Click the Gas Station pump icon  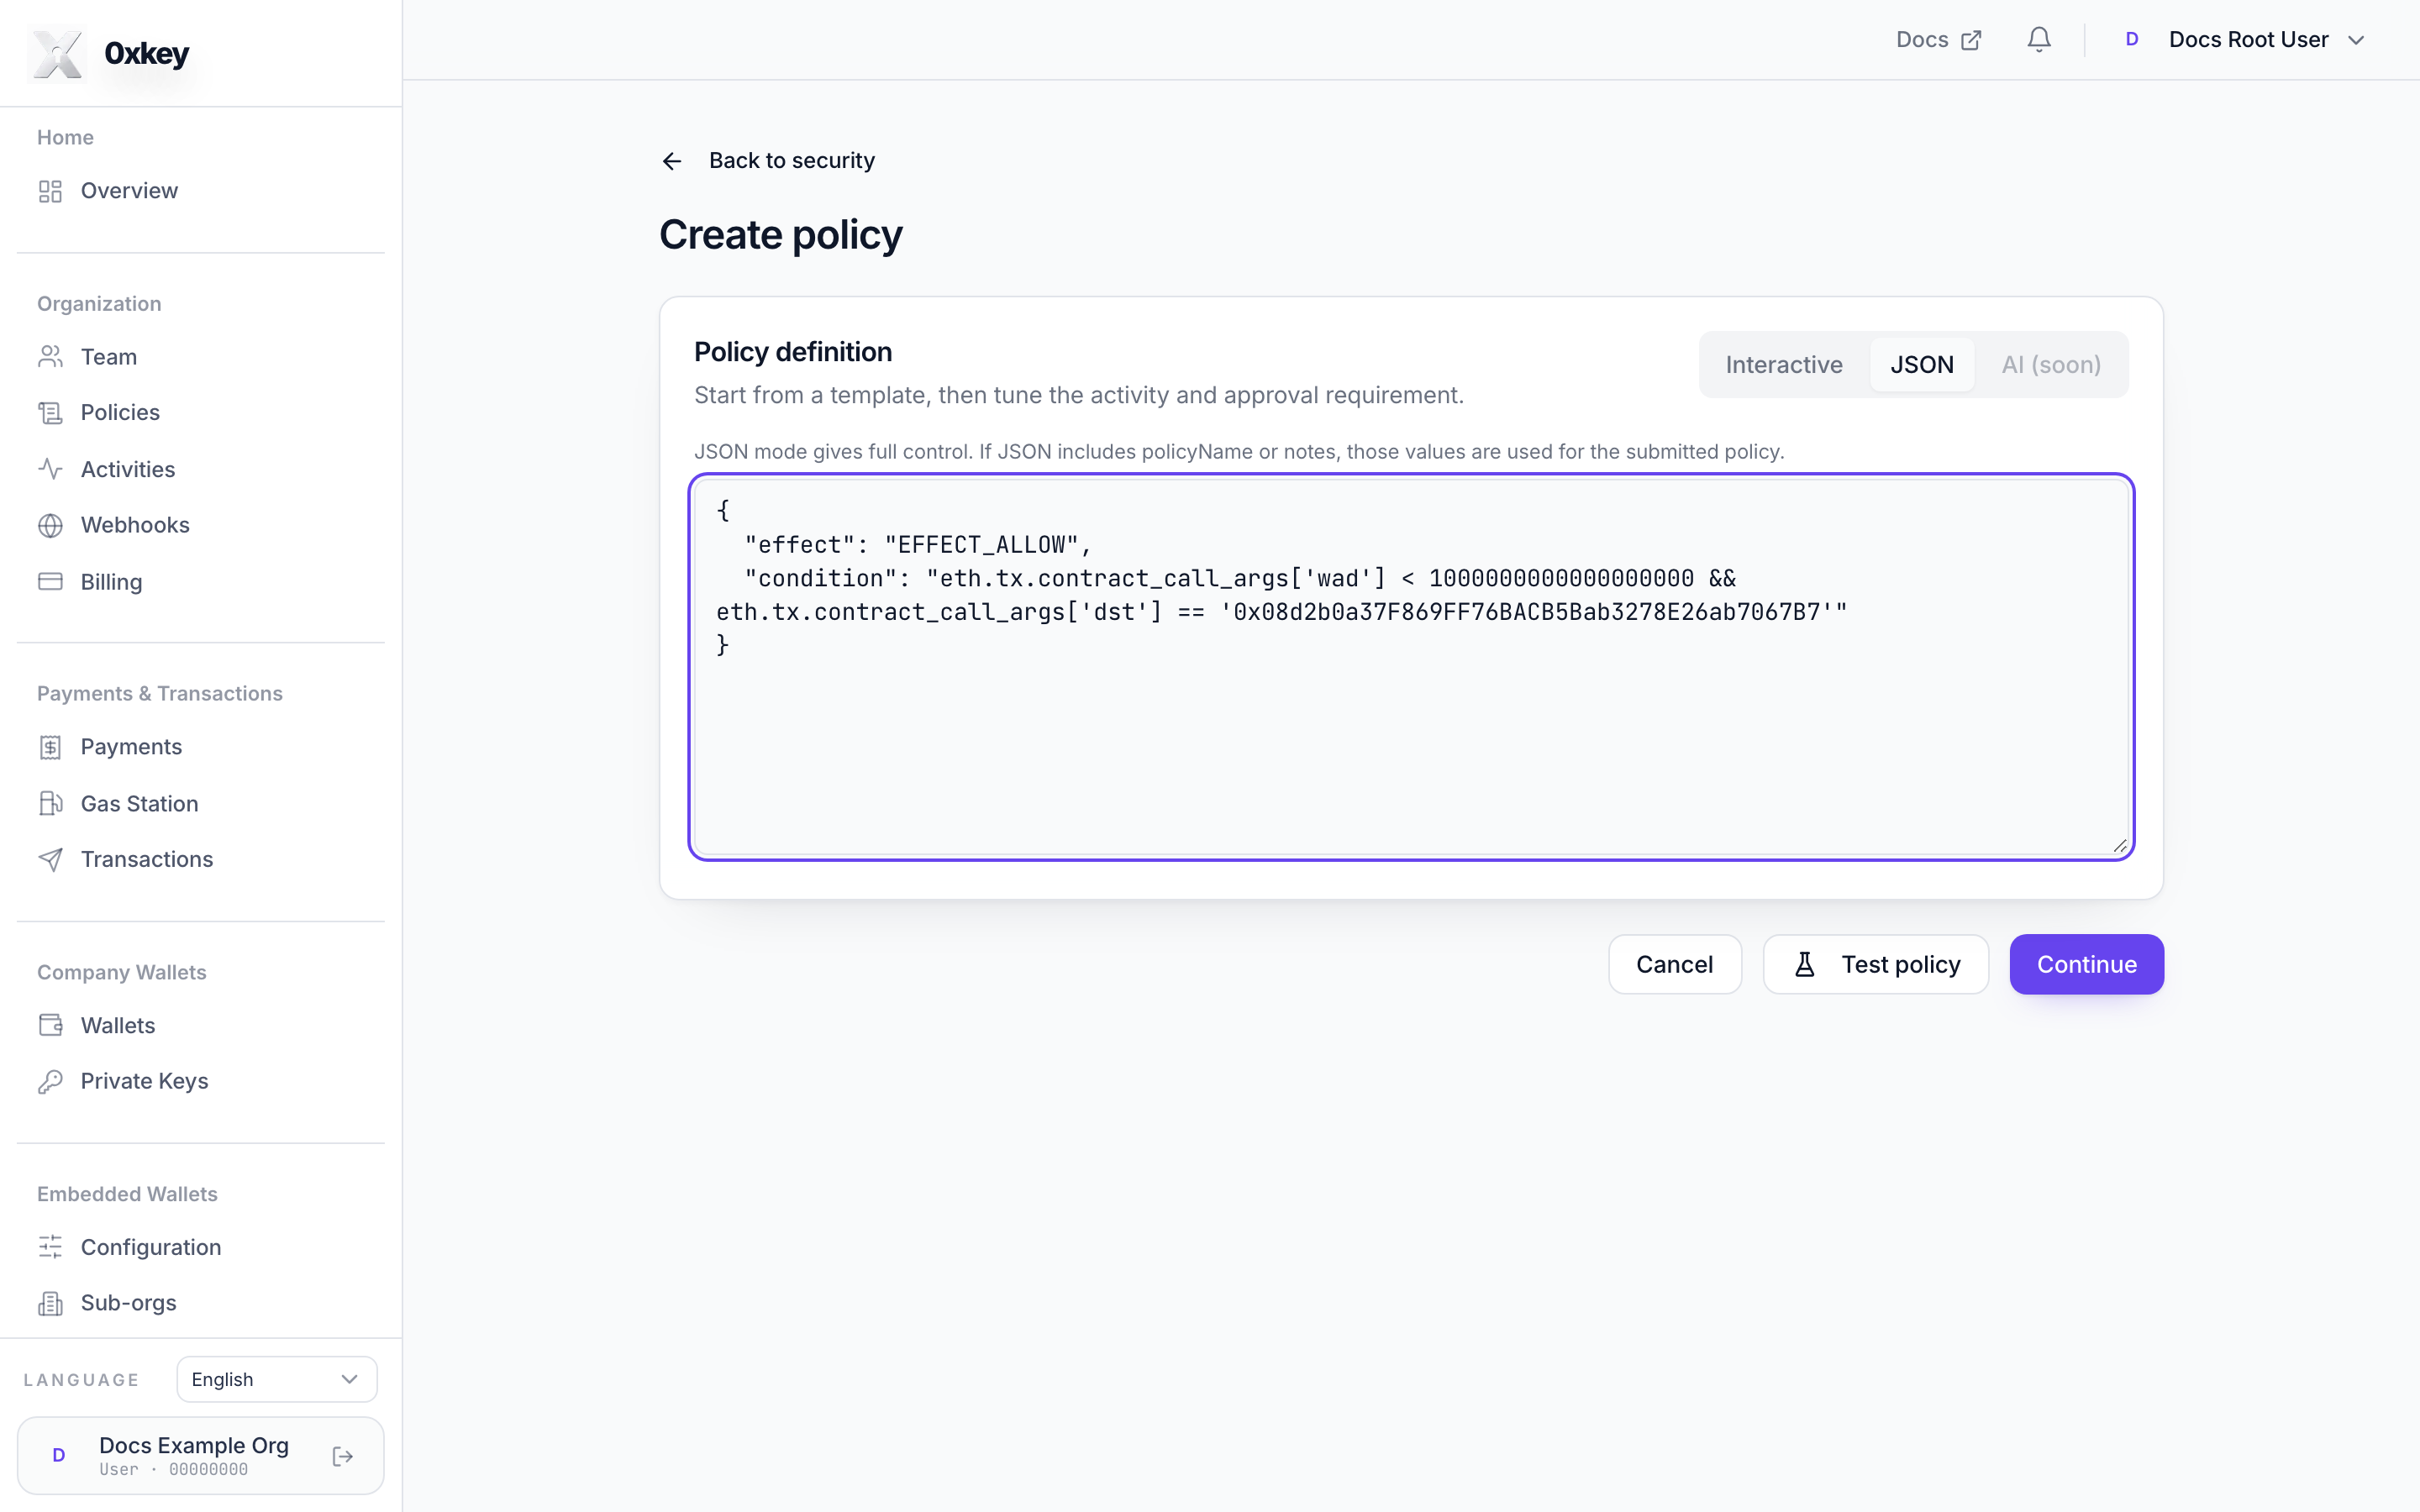tap(50, 803)
